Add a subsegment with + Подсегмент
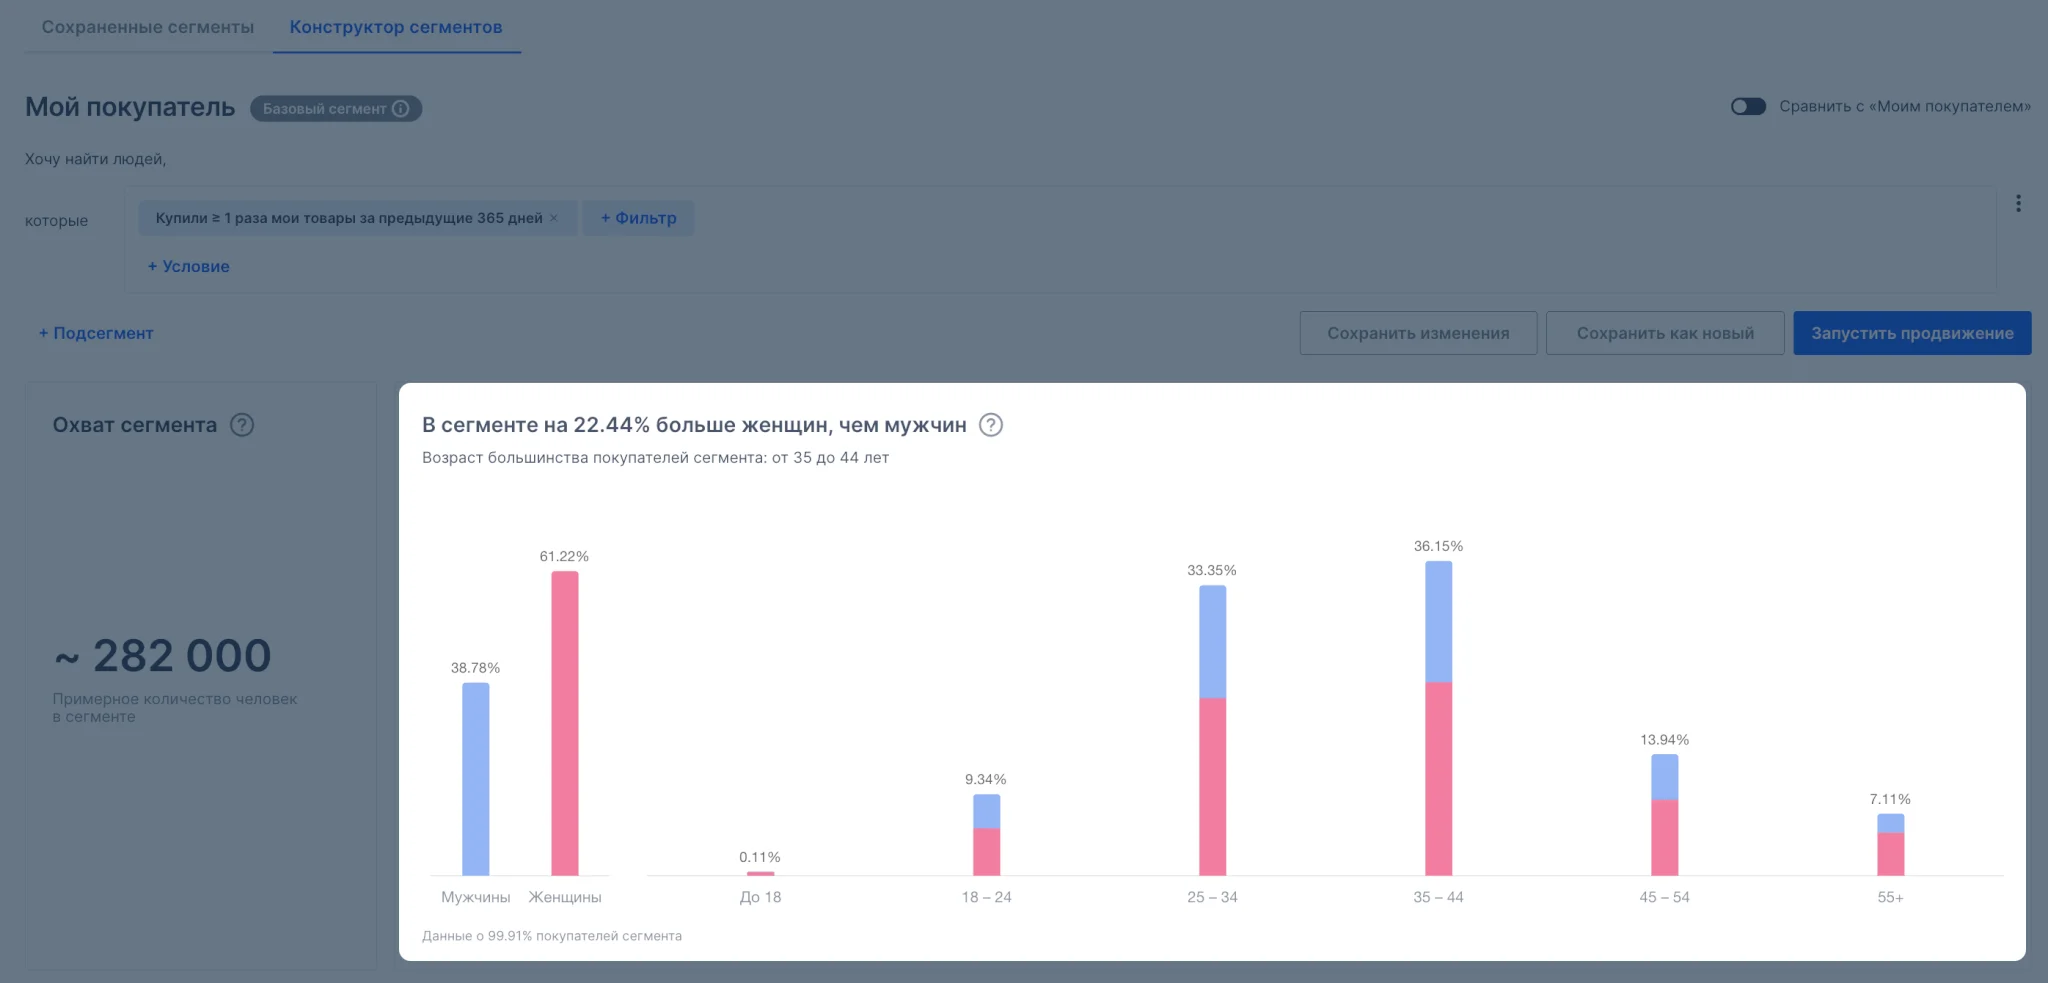Viewport: 2048px width, 983px height. click(x=96, y=333)
